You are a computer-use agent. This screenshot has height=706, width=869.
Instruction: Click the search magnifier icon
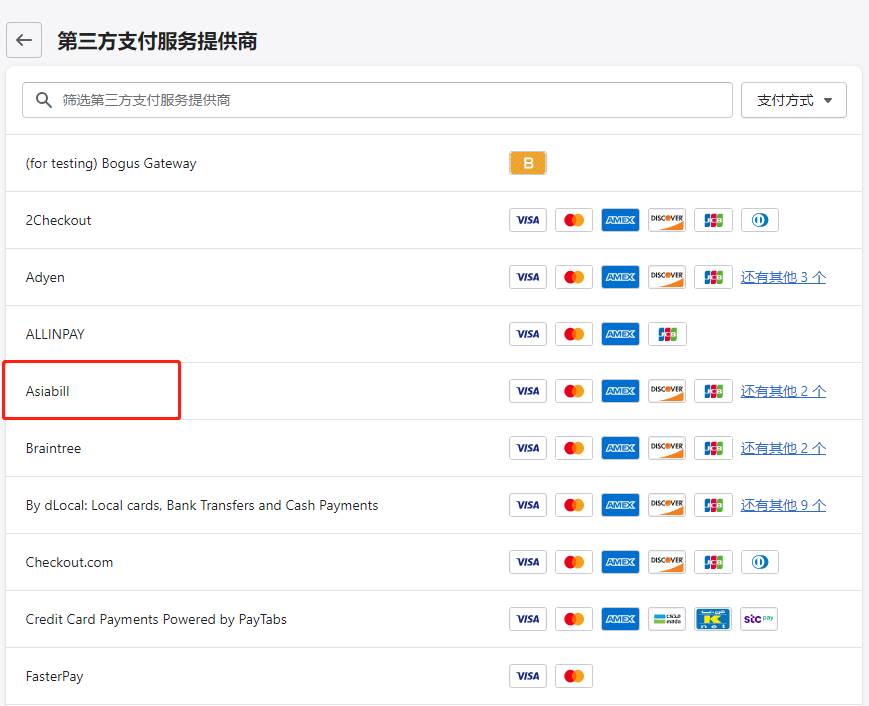click(43, 100)
